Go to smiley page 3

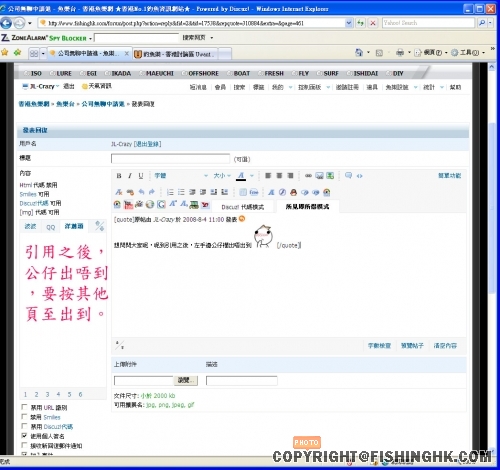click(x=47, y=394)
